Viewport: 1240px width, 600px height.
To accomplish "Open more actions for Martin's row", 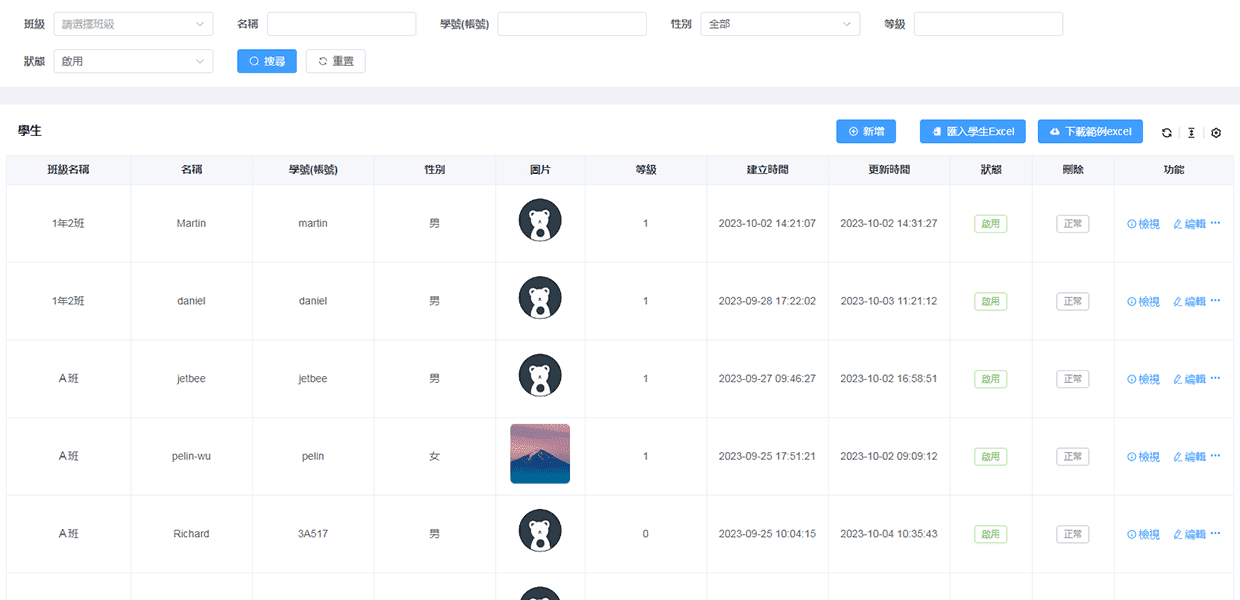I will (x=1215, y=223).
